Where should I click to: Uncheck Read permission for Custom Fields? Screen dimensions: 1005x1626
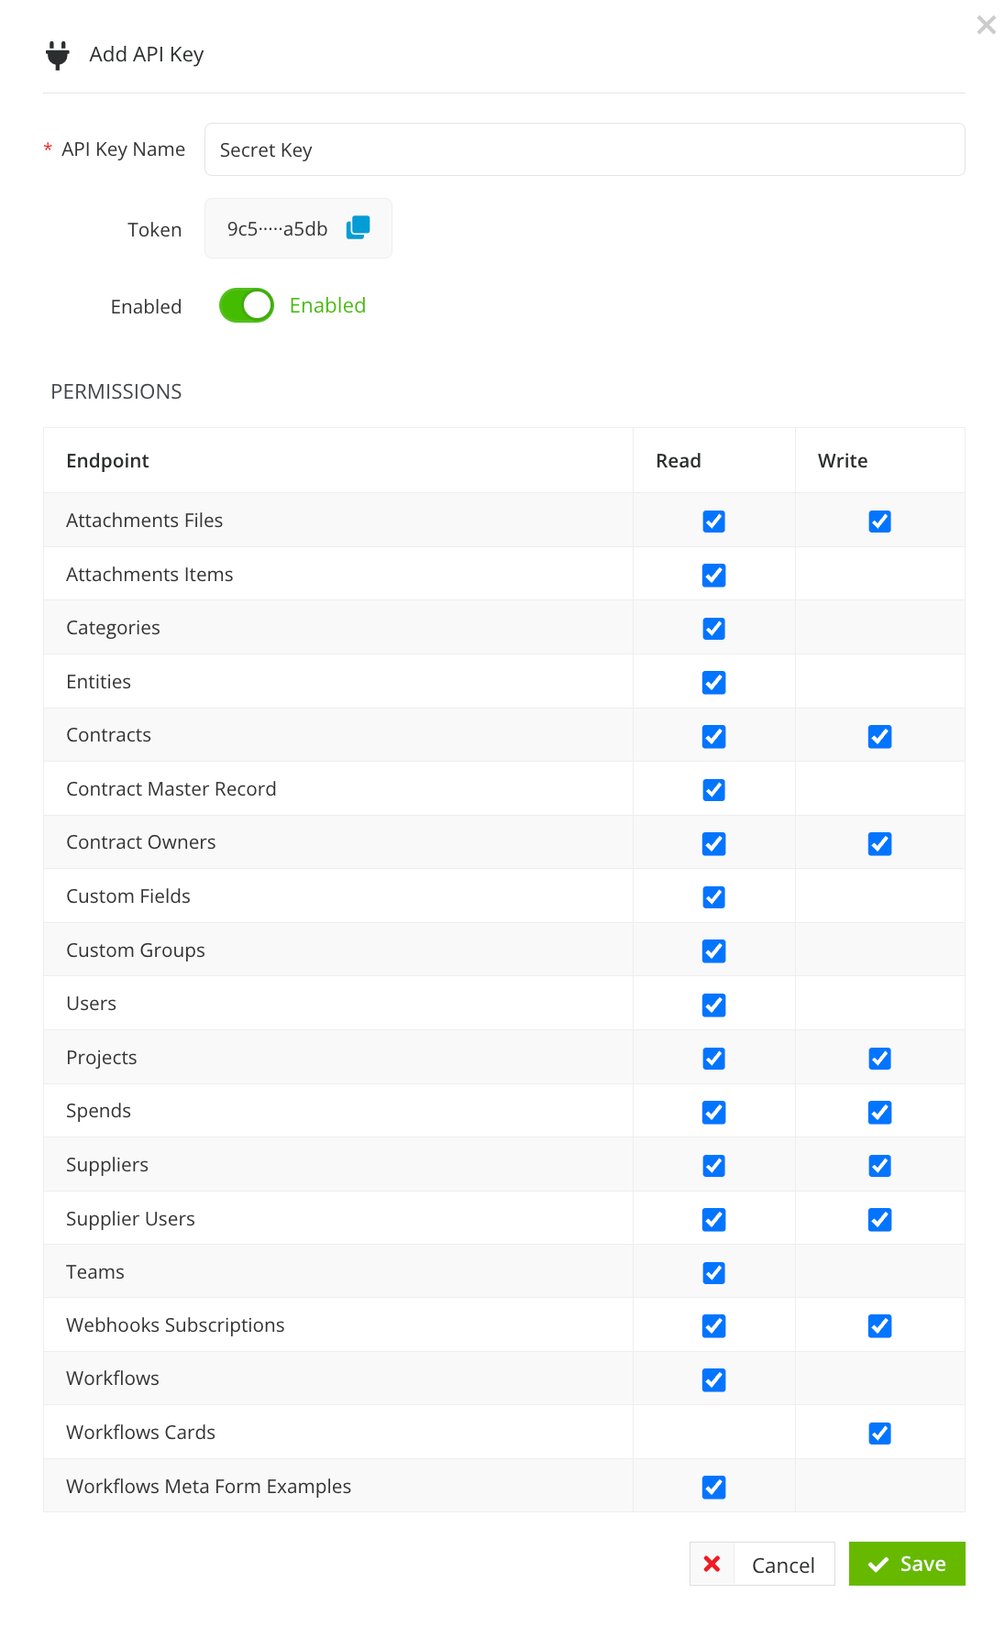(x=713, y=897)
